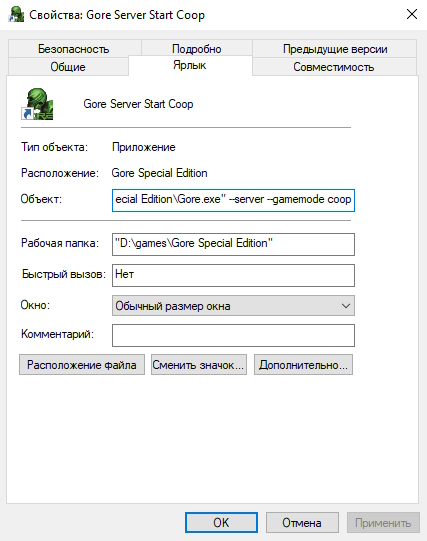This screenshot has height=541, width=427.
Task: Open the Предыдущие версии tab
Action: (x=335, y=49)
